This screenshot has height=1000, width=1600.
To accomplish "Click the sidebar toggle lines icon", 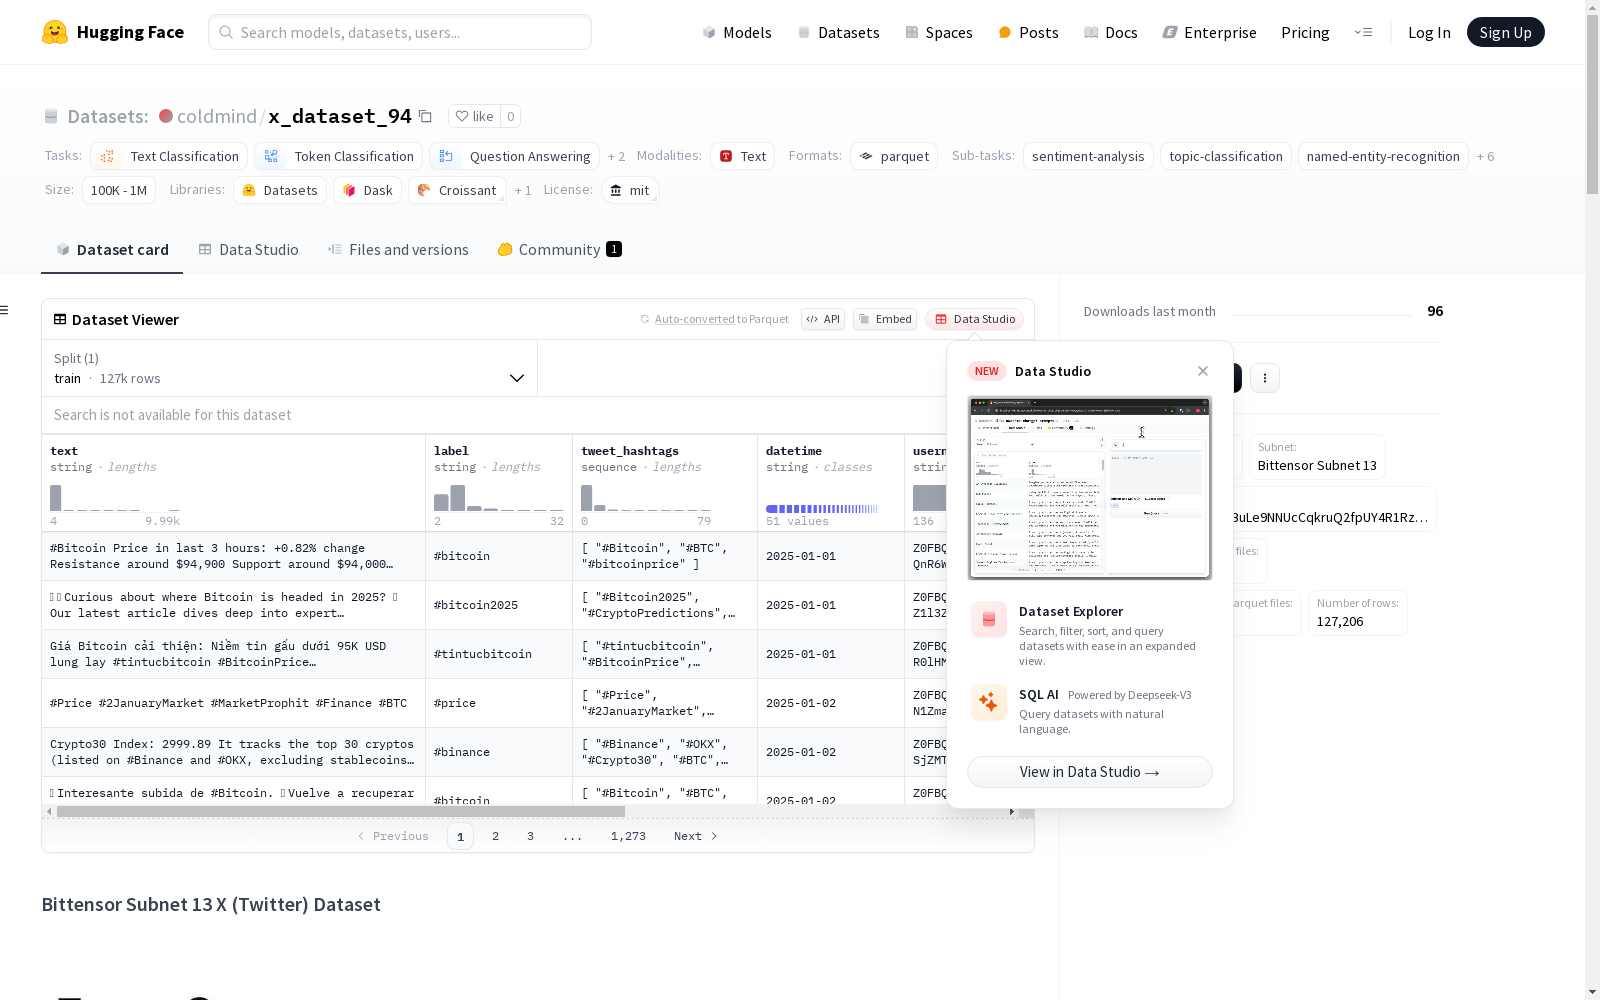I will click(x=4, y=310).
